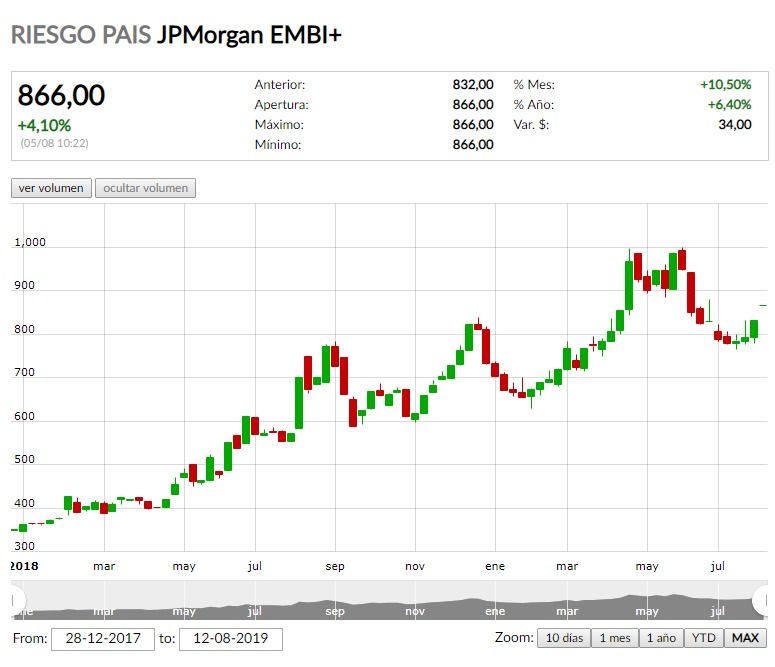Click the '% Mes:' label

pos(534,85)
